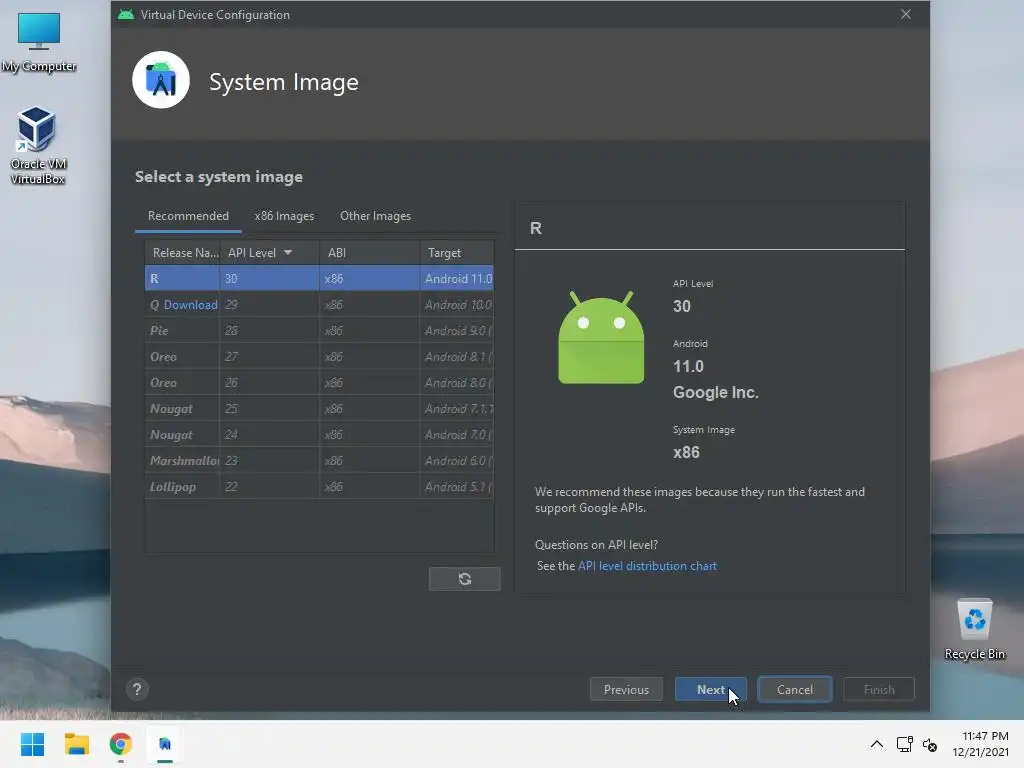
Task: Open the help question mark button
Action: (x=137, y=689)
